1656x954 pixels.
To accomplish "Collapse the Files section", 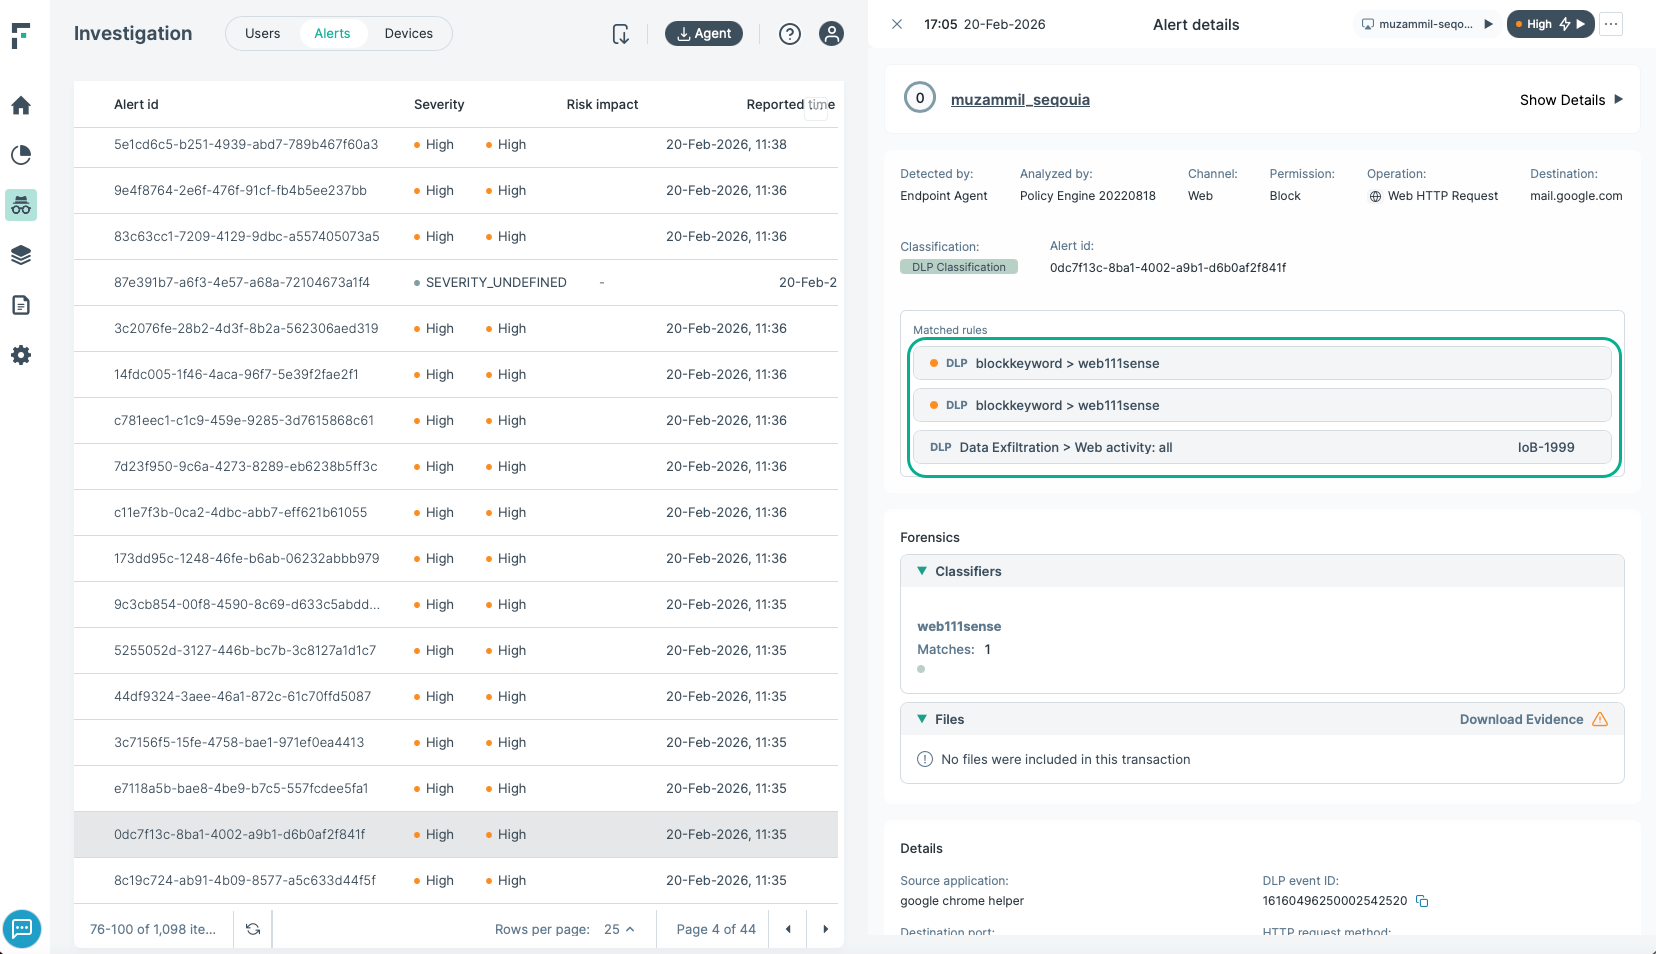I will [x=922, y=719].
